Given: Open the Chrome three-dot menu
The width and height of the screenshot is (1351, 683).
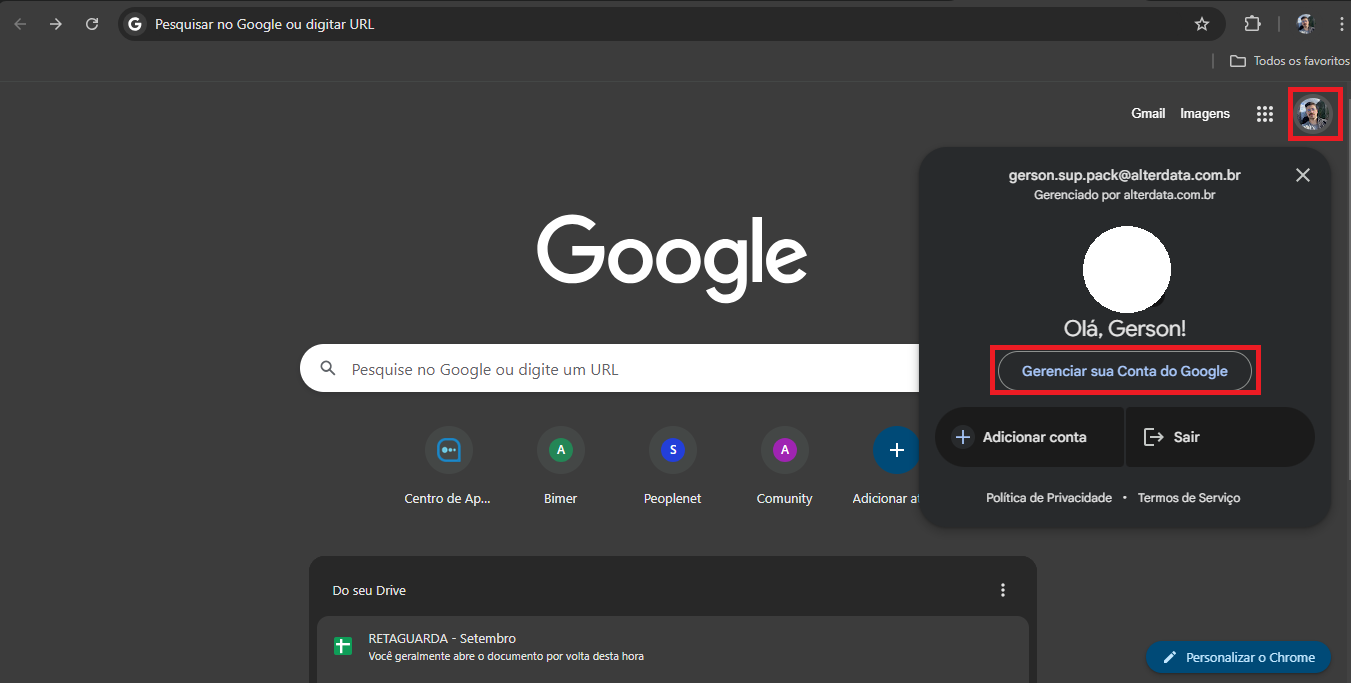Looking at the screenshot, I should (1341, 24).
